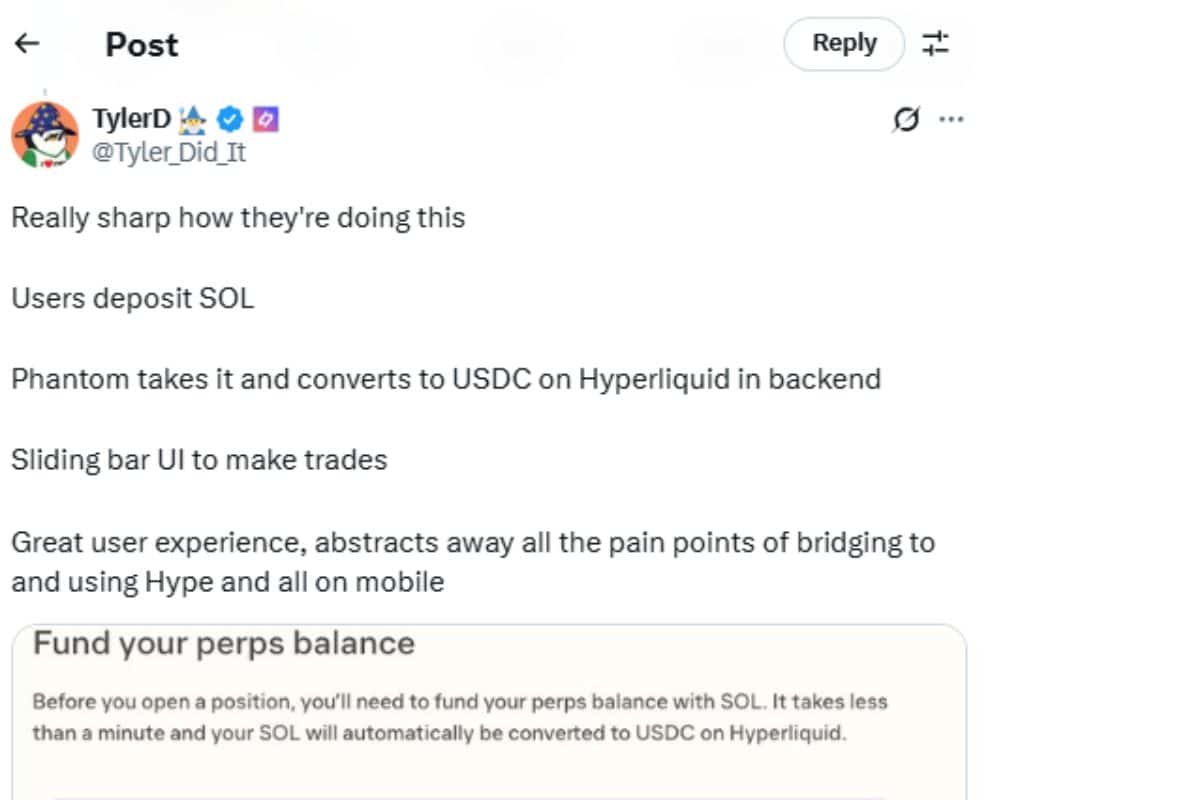Click the Grok slashed-circle icon
This screenshot has height=800, width=1200.
click(x=906, y=120)
